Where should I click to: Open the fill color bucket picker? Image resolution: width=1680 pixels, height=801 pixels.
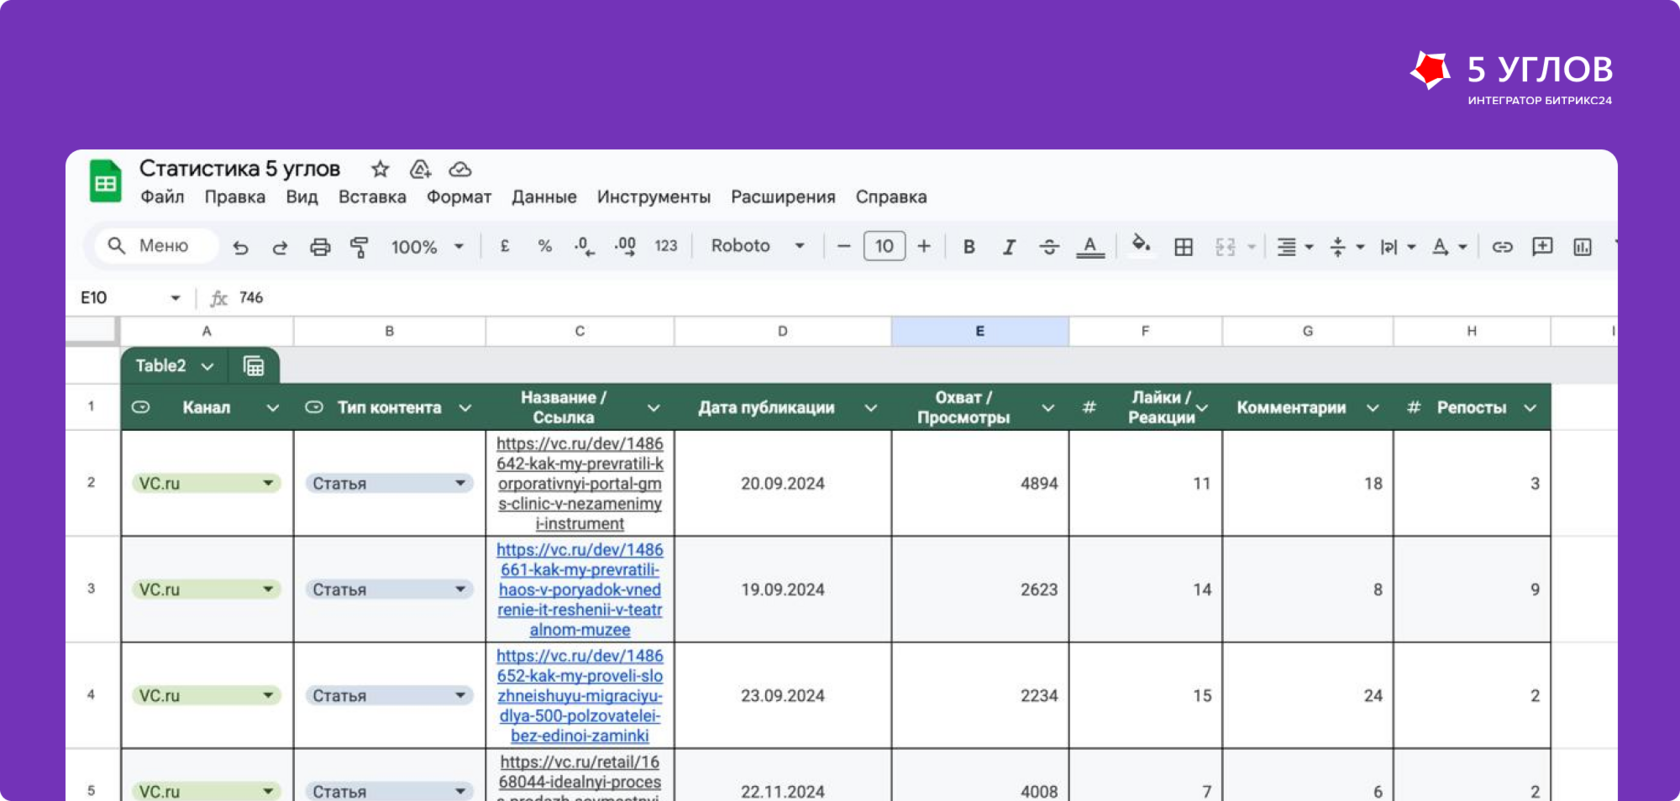coord(1140,245)
